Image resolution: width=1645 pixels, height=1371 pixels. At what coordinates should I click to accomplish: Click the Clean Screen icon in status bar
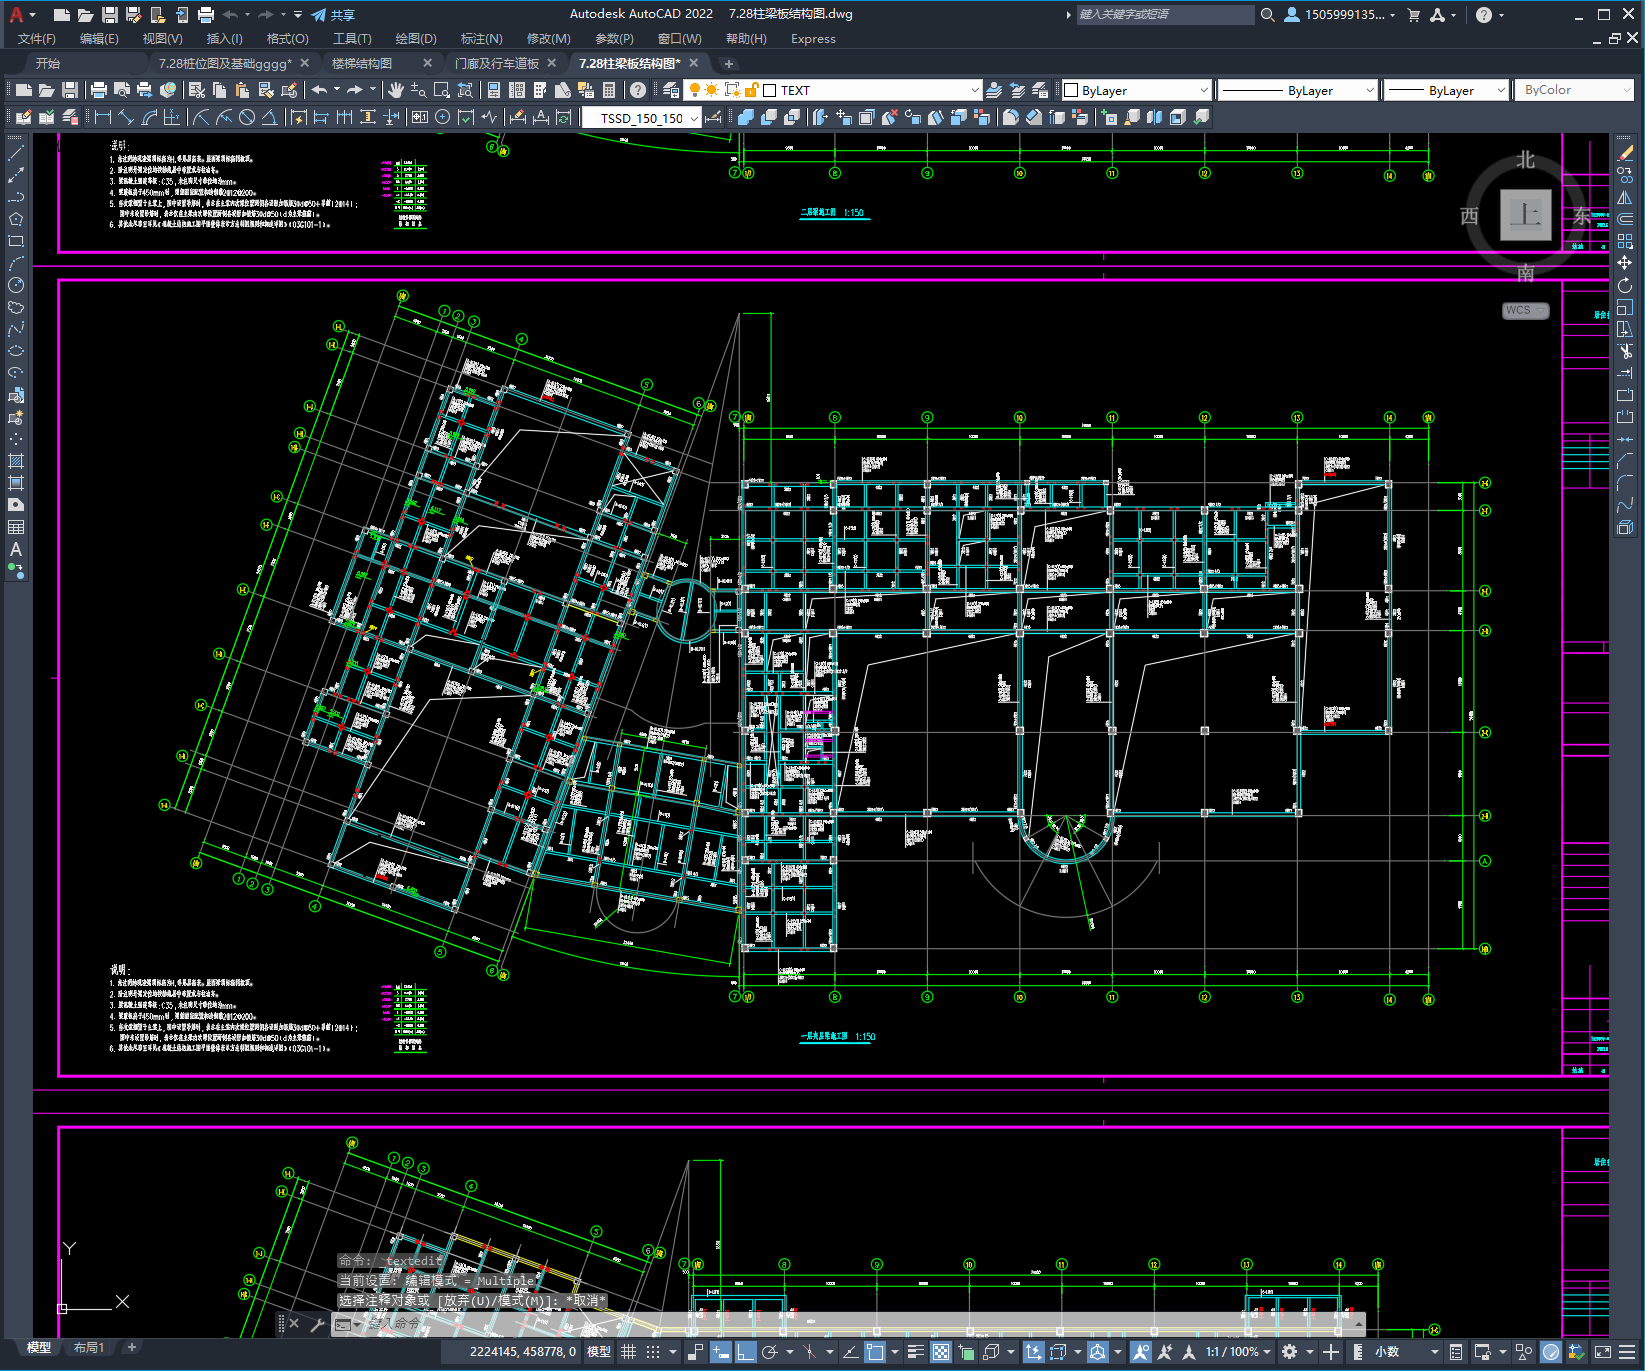tap(1601, 1352)
